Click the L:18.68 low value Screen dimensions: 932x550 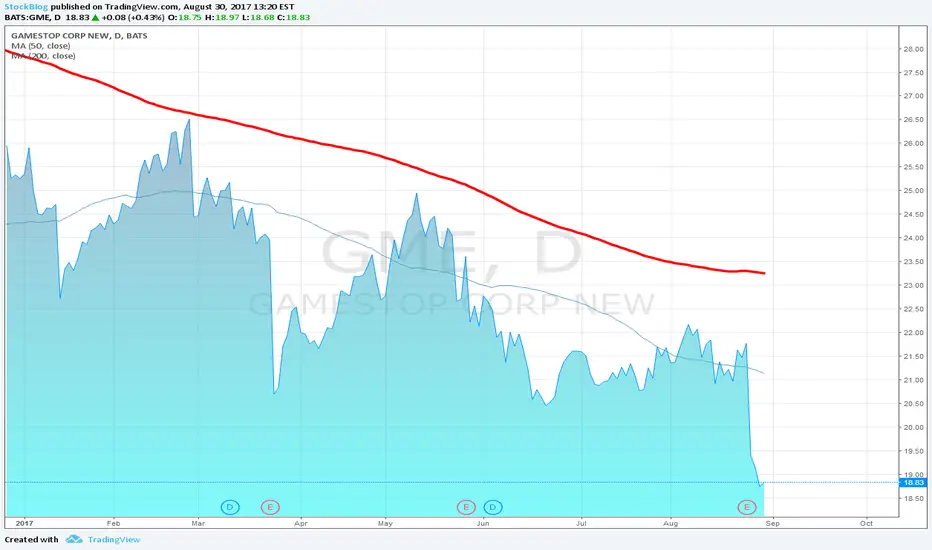tap(259, 17)
